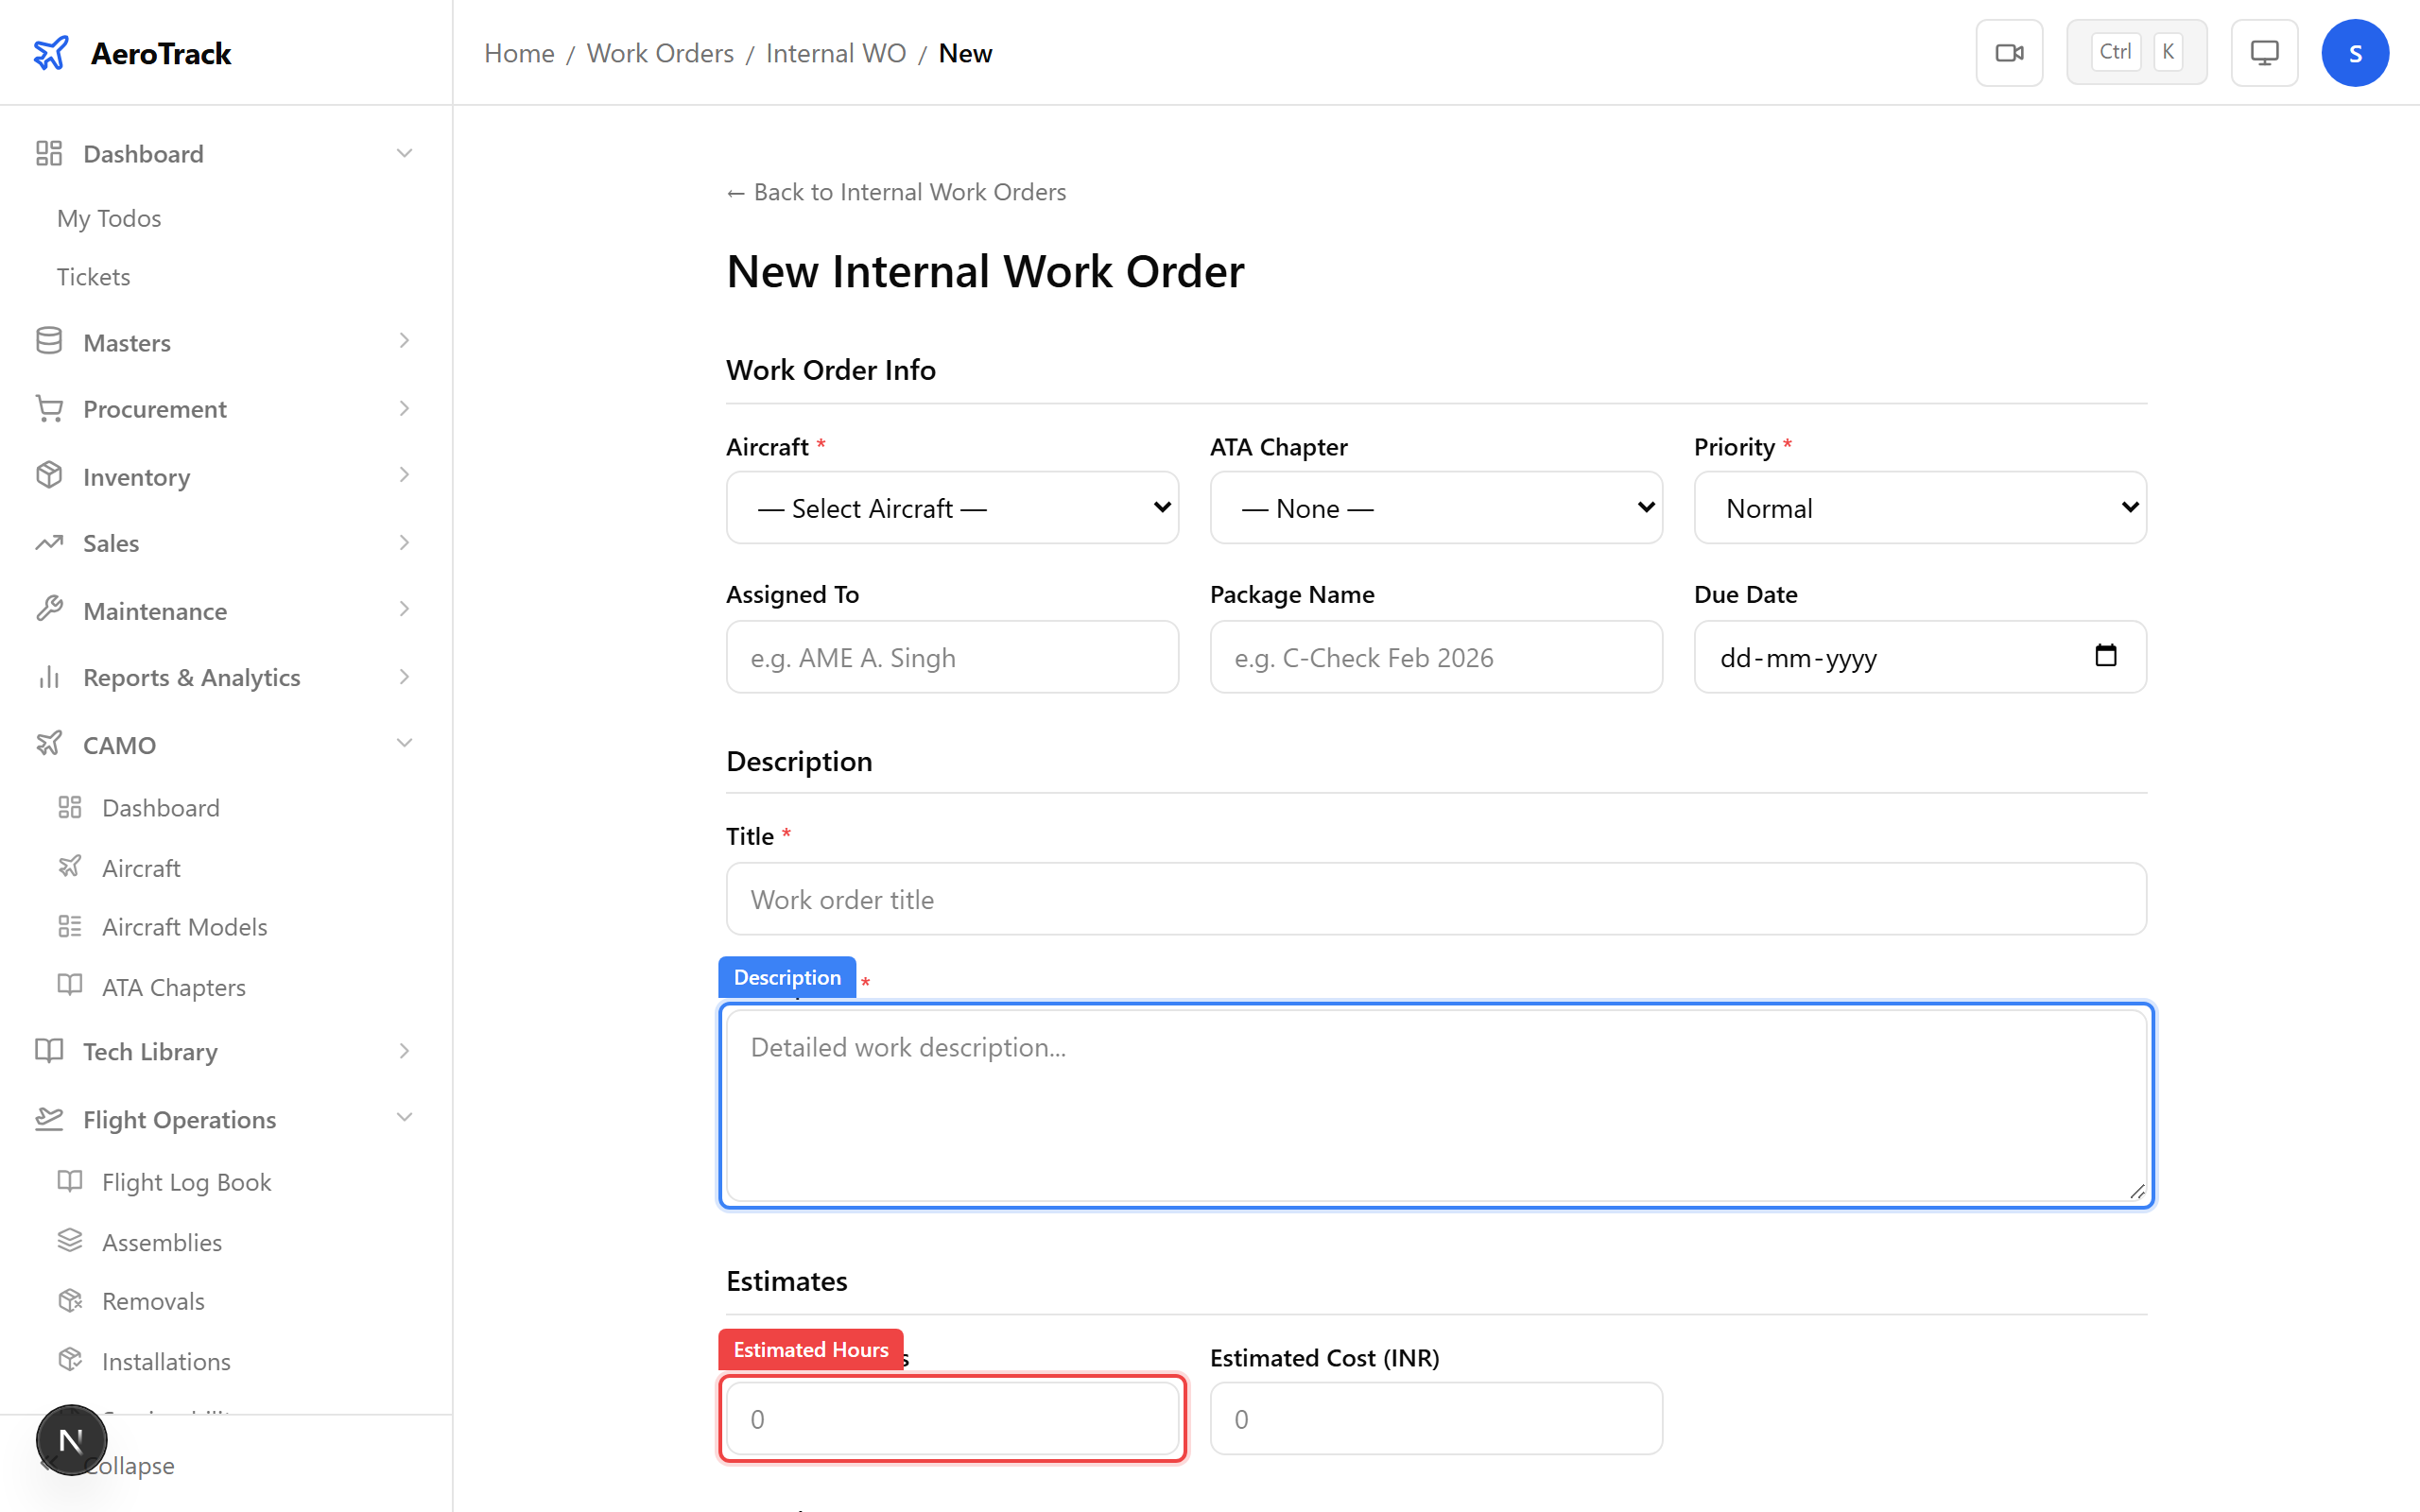Open the user profile avatar
2420x1512 pixels.
coord(2355,52)
